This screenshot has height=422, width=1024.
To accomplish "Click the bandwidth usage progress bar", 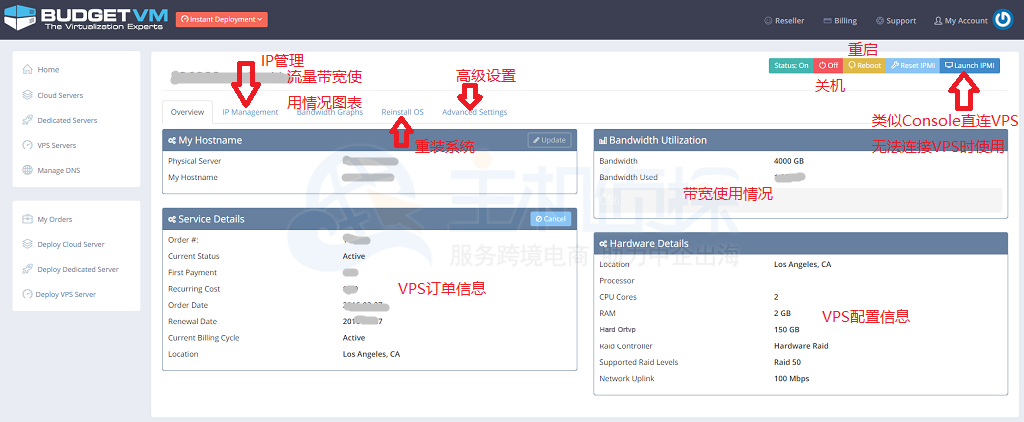I will [800, 199].
